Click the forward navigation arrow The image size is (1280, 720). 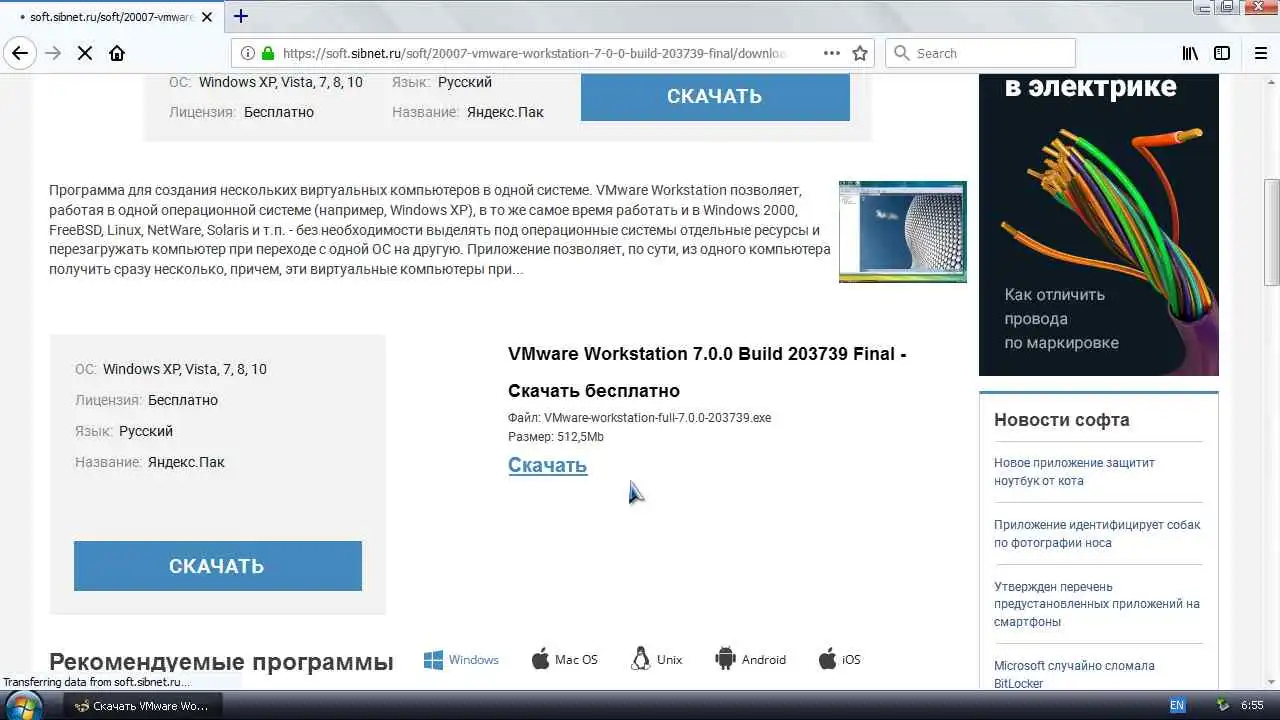tap(53, 53)
